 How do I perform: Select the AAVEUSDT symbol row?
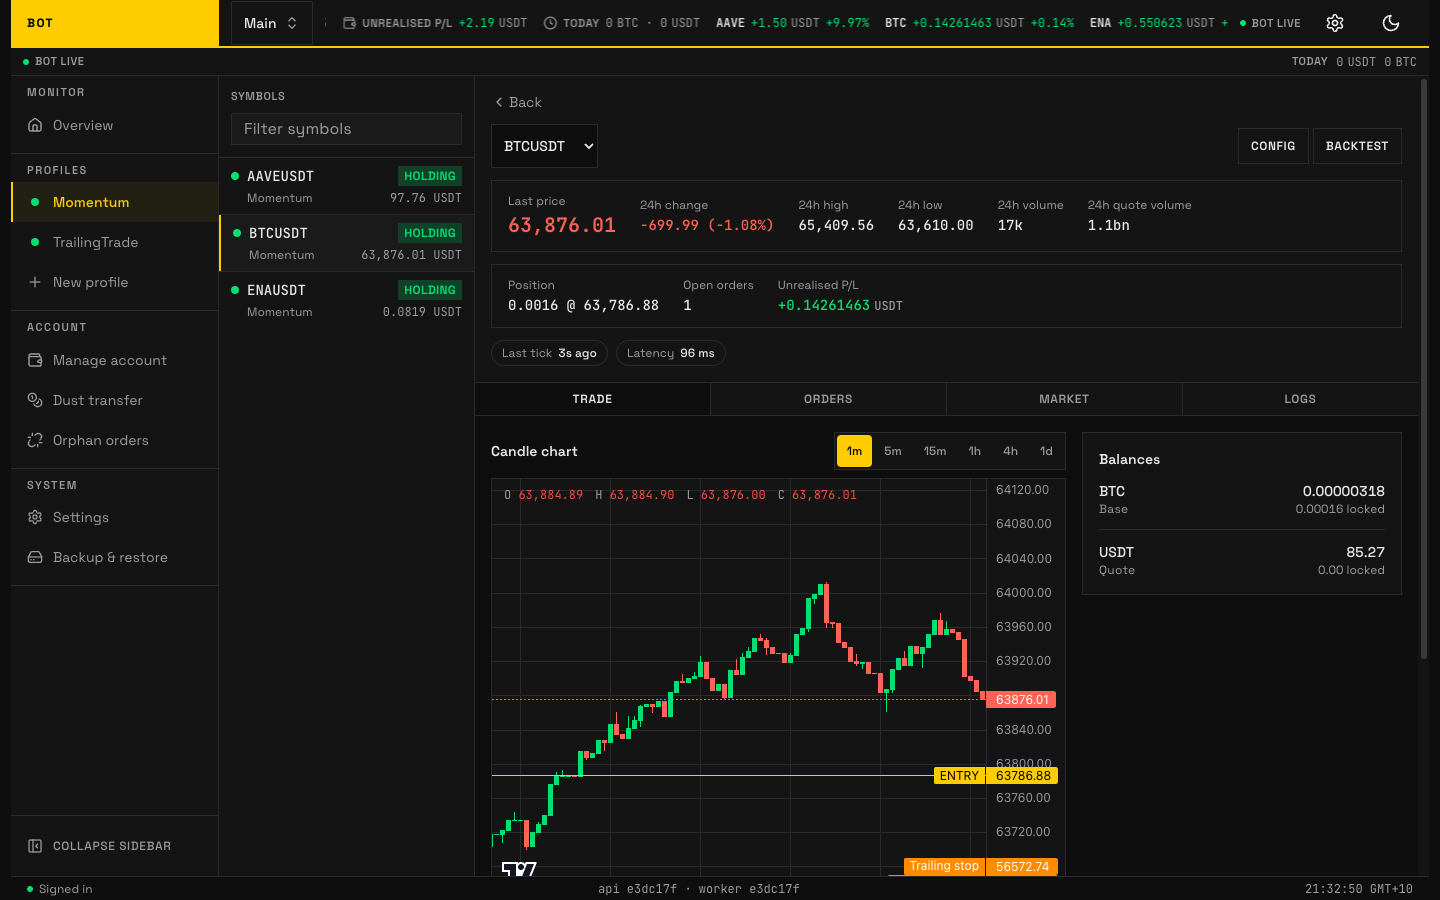(346, 186)
